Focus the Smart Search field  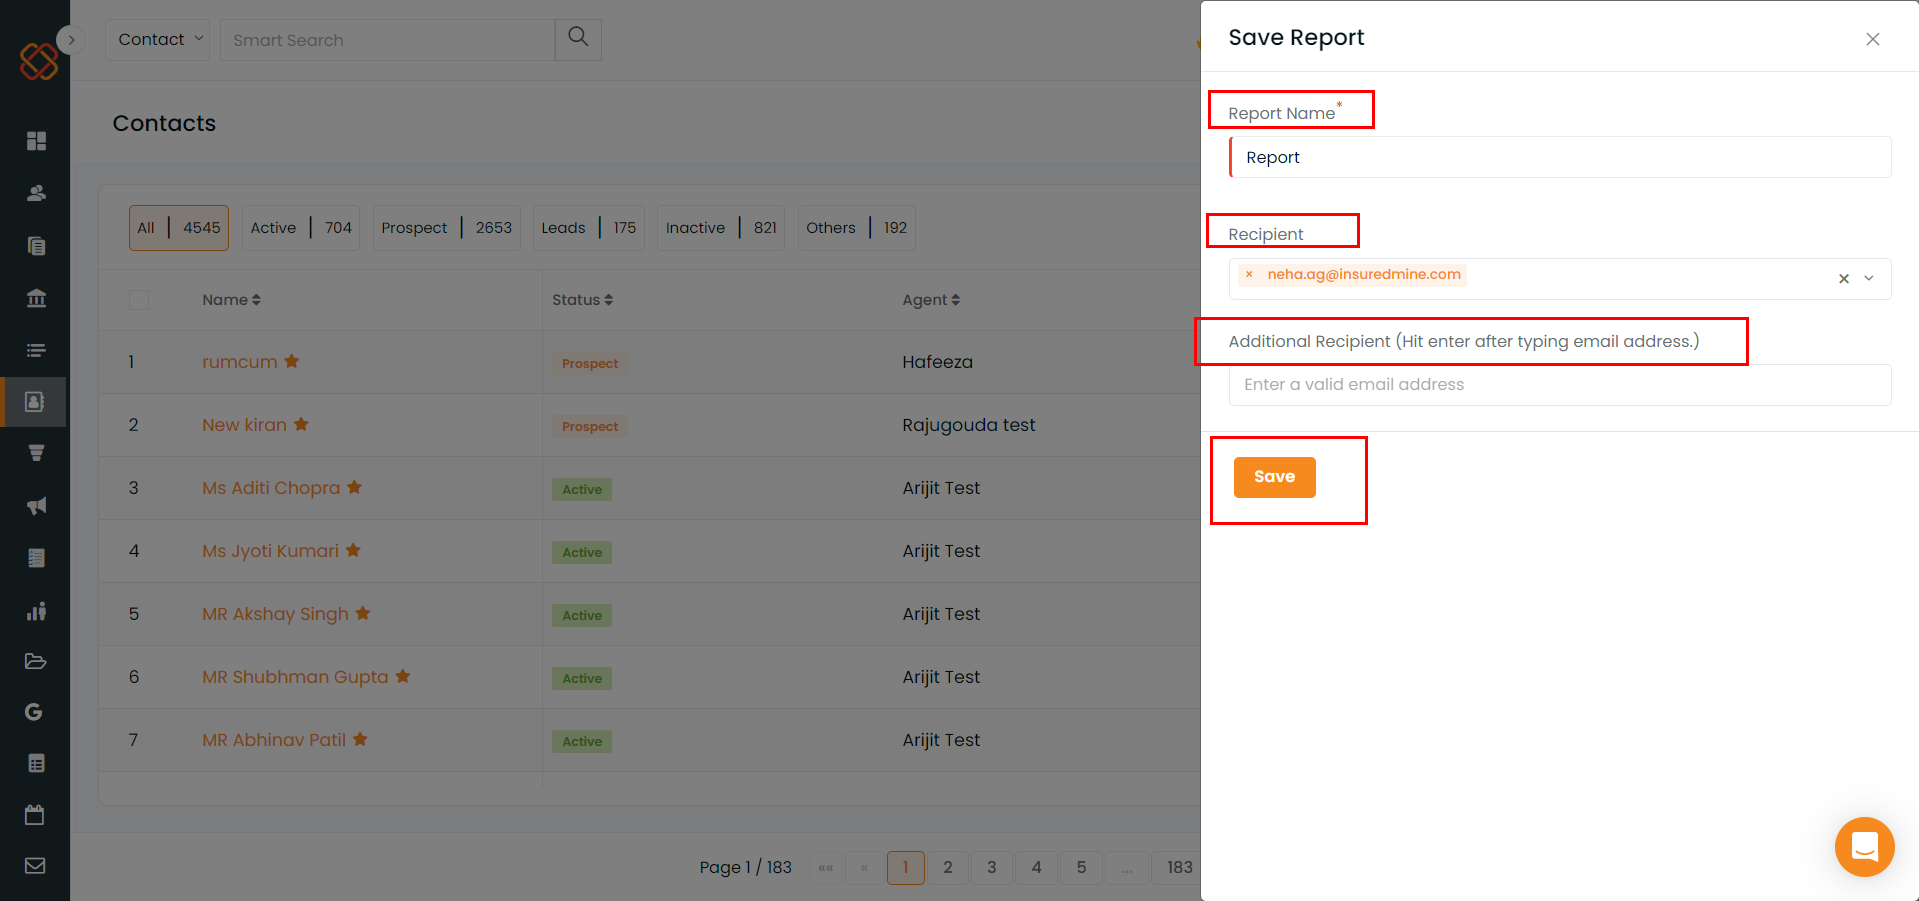(388, 40)
